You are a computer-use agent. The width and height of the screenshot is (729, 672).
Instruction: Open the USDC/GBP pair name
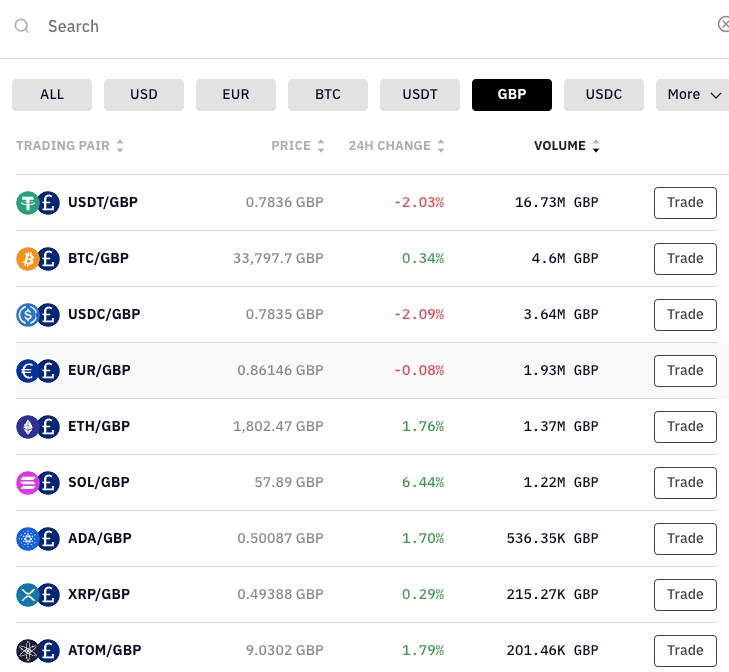pyautogui.click(x=104, y=314)
